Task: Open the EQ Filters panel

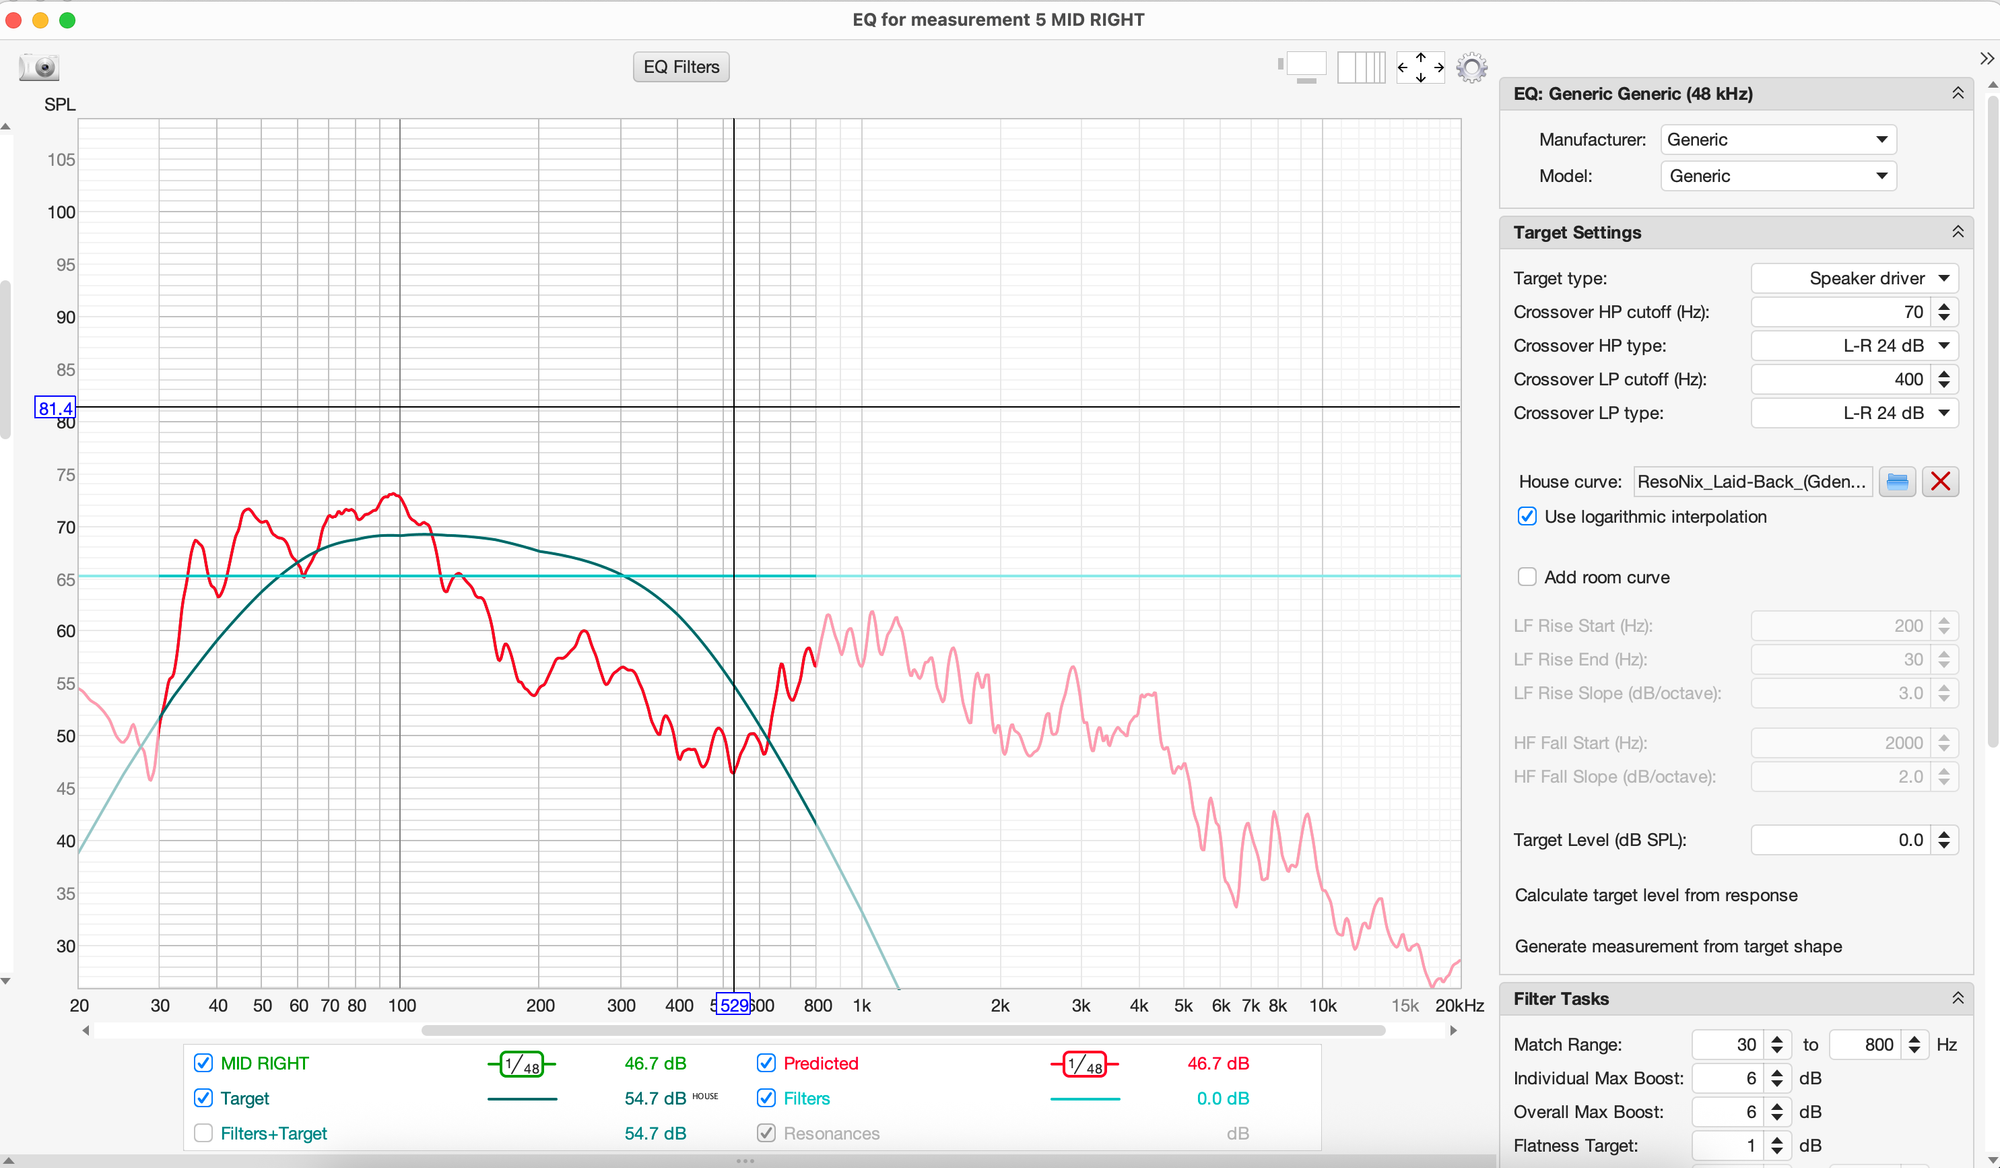Action: coord(681,67)
